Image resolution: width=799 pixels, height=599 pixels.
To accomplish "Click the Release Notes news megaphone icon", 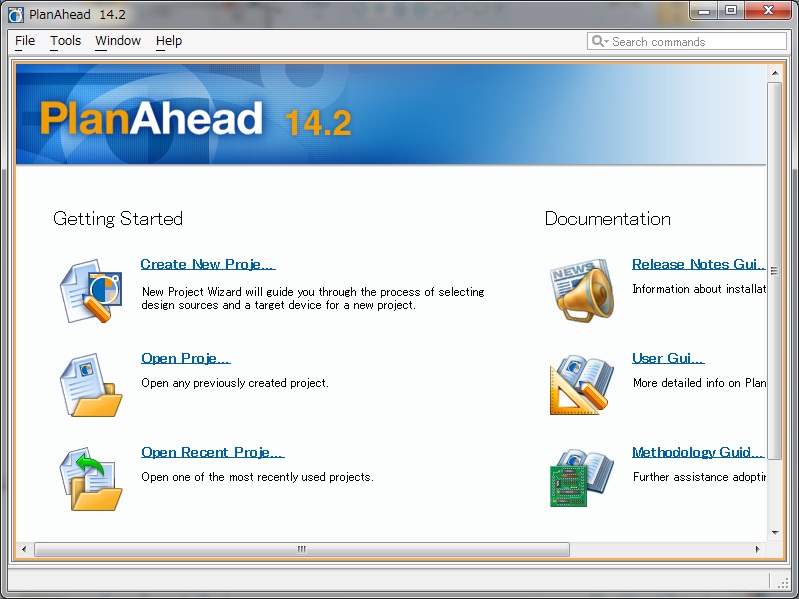I will click(582, 290).
